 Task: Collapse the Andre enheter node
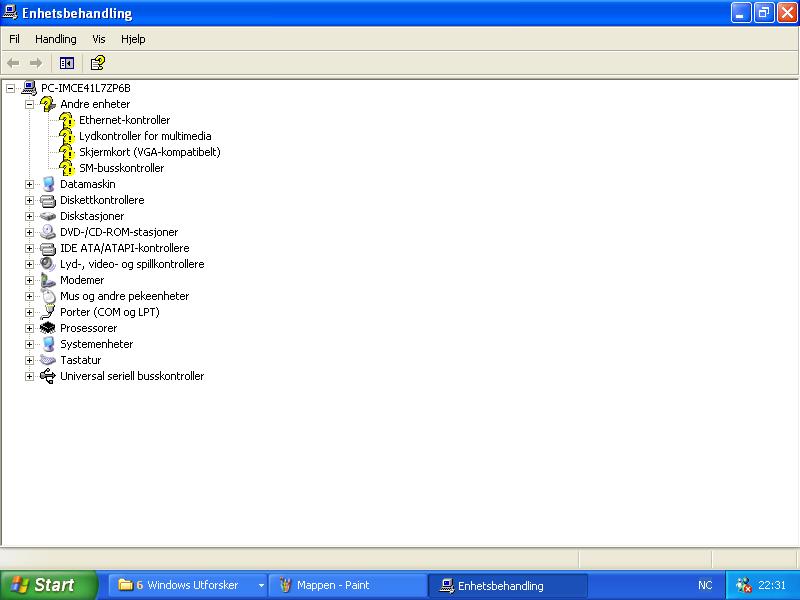click(x=30, y=105)
